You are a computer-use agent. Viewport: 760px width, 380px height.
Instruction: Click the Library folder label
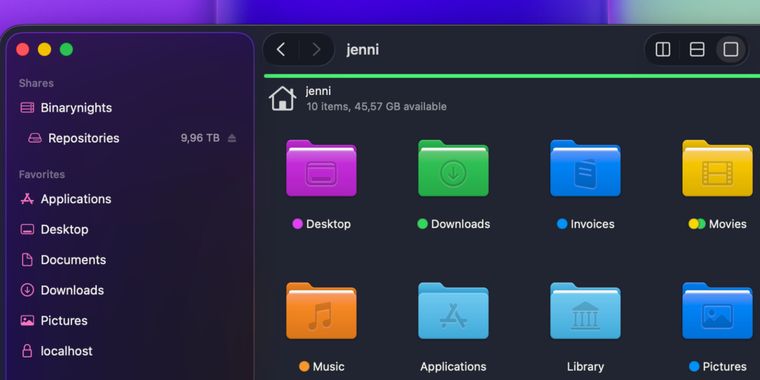pos(586,366)
